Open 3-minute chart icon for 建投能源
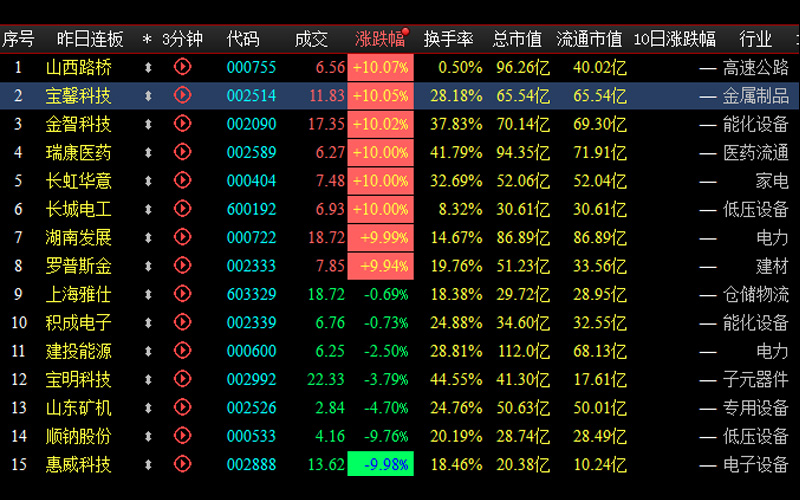The width and height of the screenshot is (800, 500). point(182,351)
